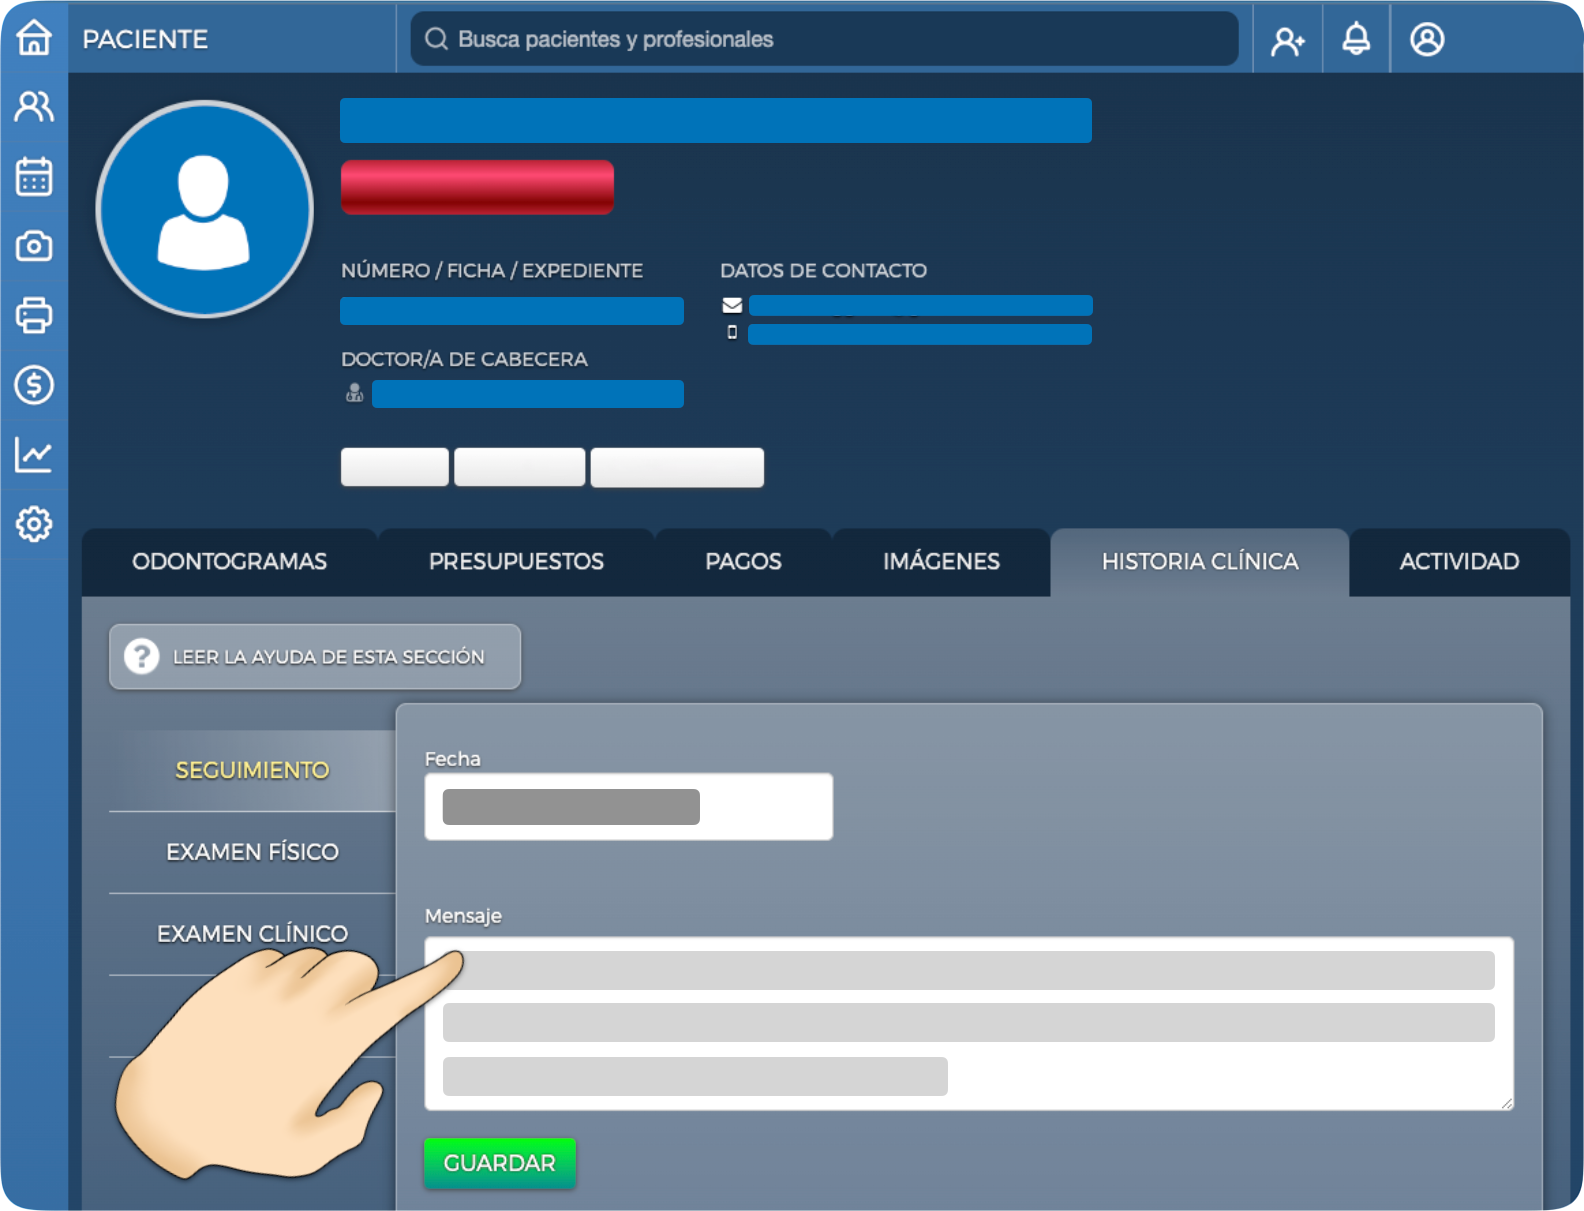
Task: Select the HISTORIA CLÍNICA tab
Action: 1200,562
